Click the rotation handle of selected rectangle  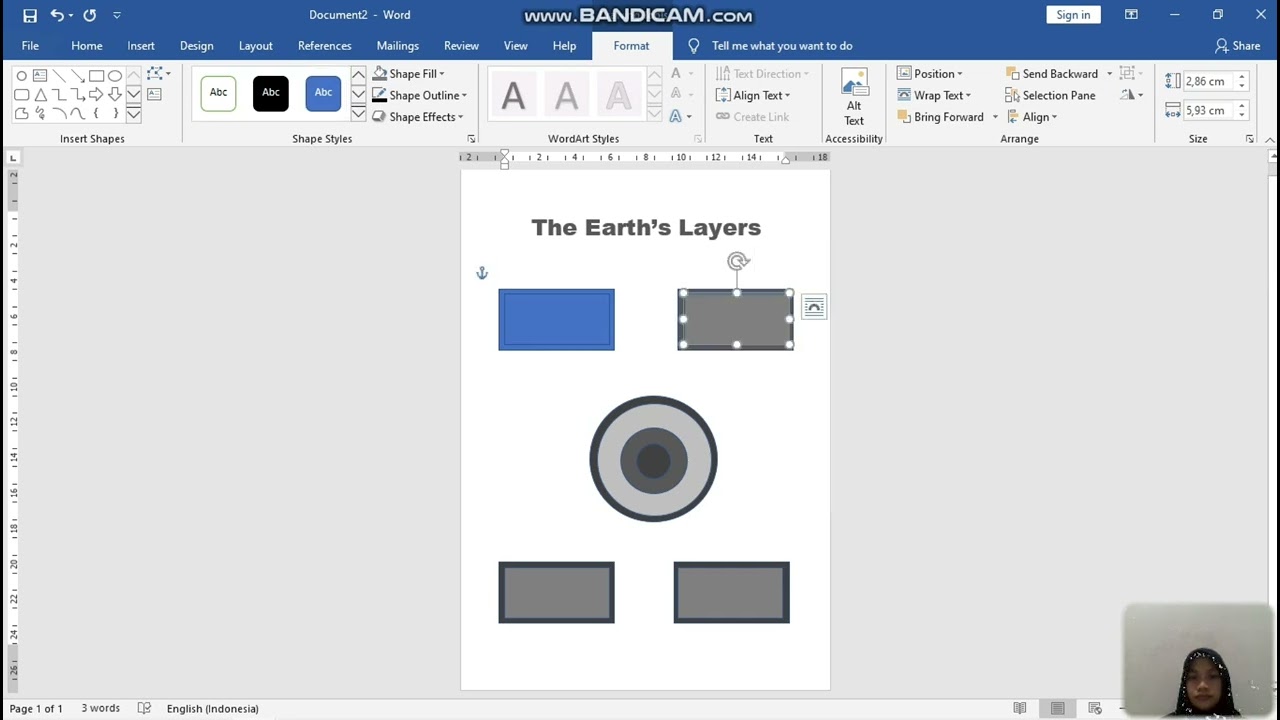[x=738, y=262]
